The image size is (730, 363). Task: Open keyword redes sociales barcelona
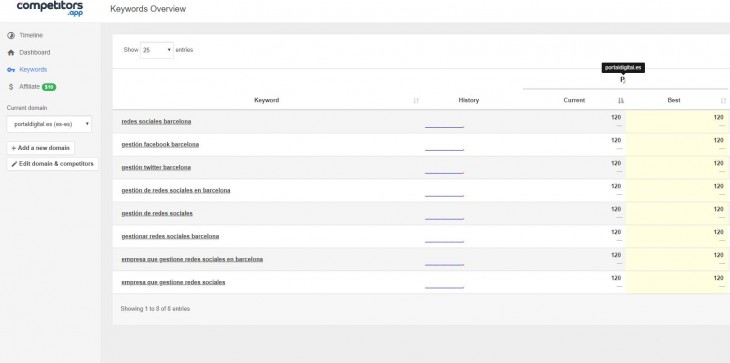[156, 121]
